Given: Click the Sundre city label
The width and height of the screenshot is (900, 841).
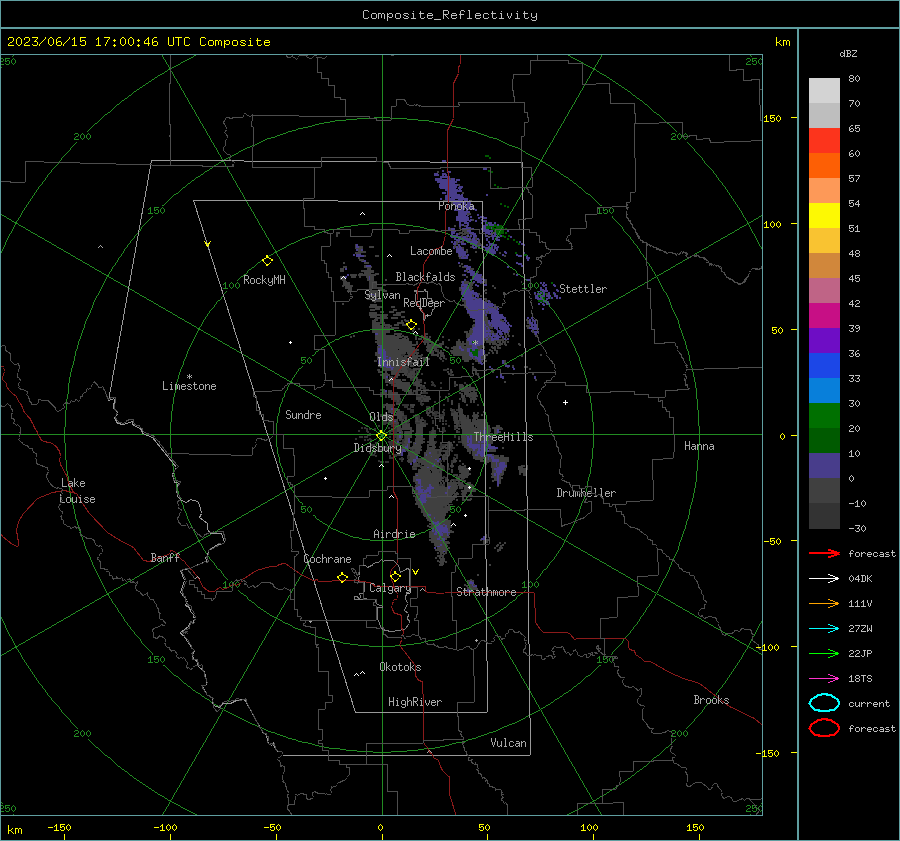Looking at the screenshot, I should click(303, 414).
